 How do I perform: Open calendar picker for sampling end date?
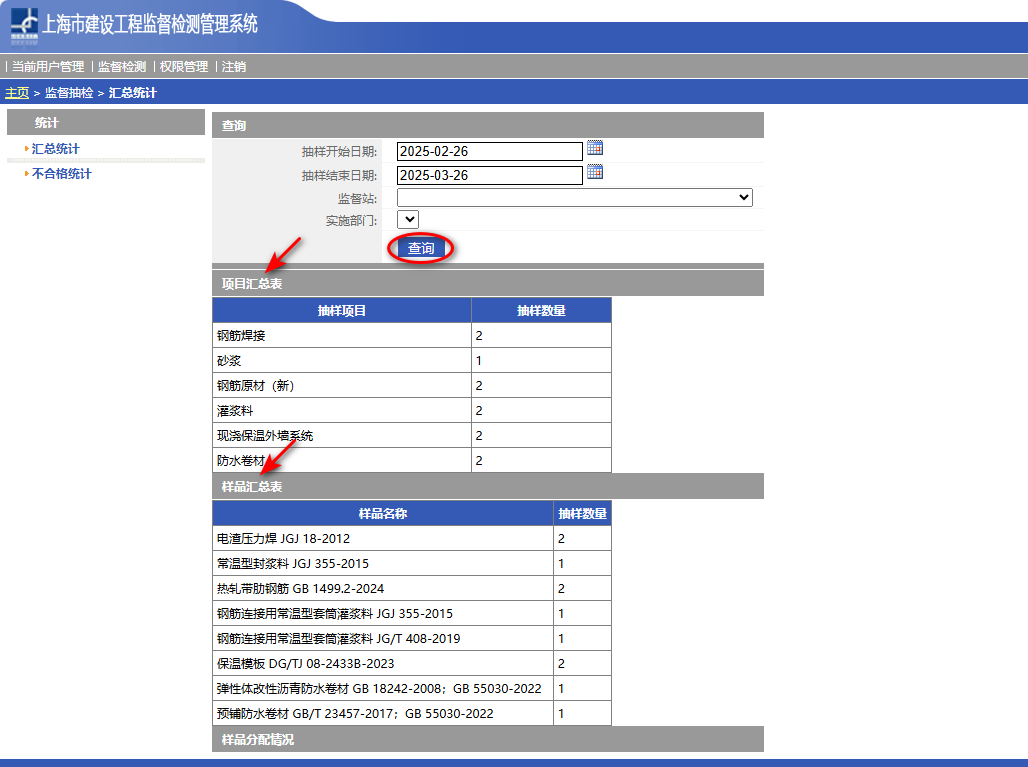click(x=595, y=172)
